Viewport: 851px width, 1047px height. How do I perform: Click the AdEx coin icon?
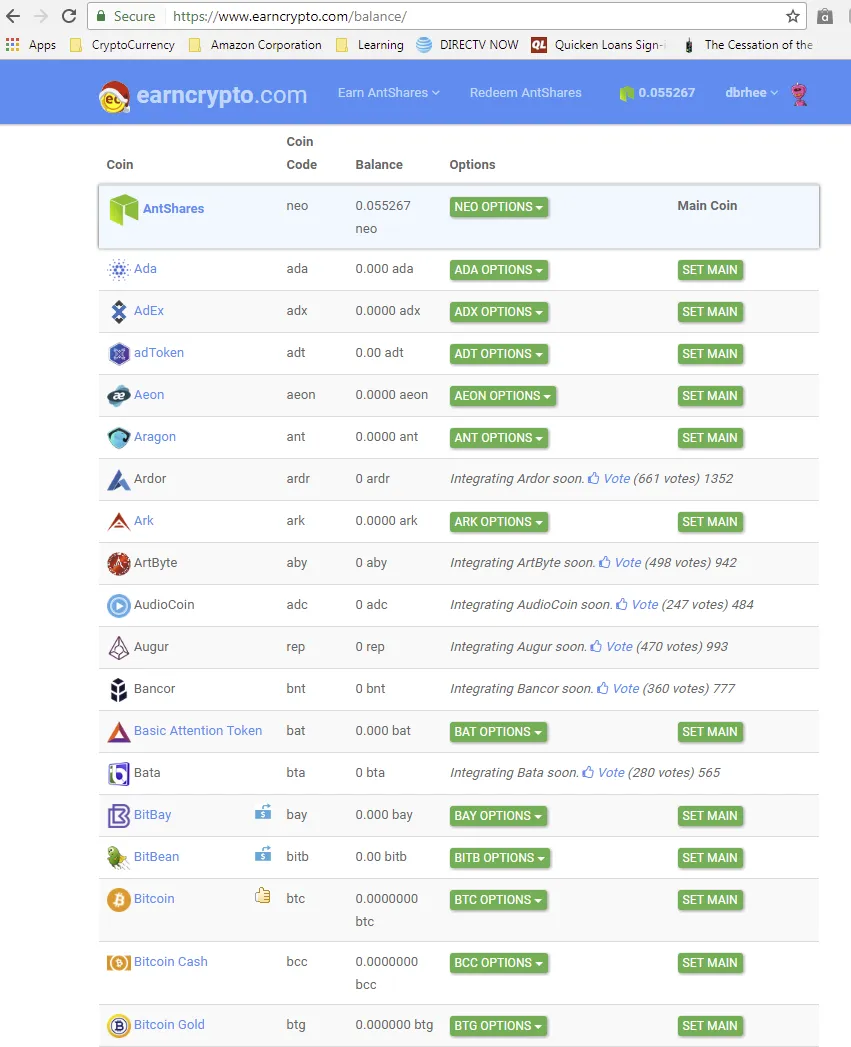click(119, 312)
